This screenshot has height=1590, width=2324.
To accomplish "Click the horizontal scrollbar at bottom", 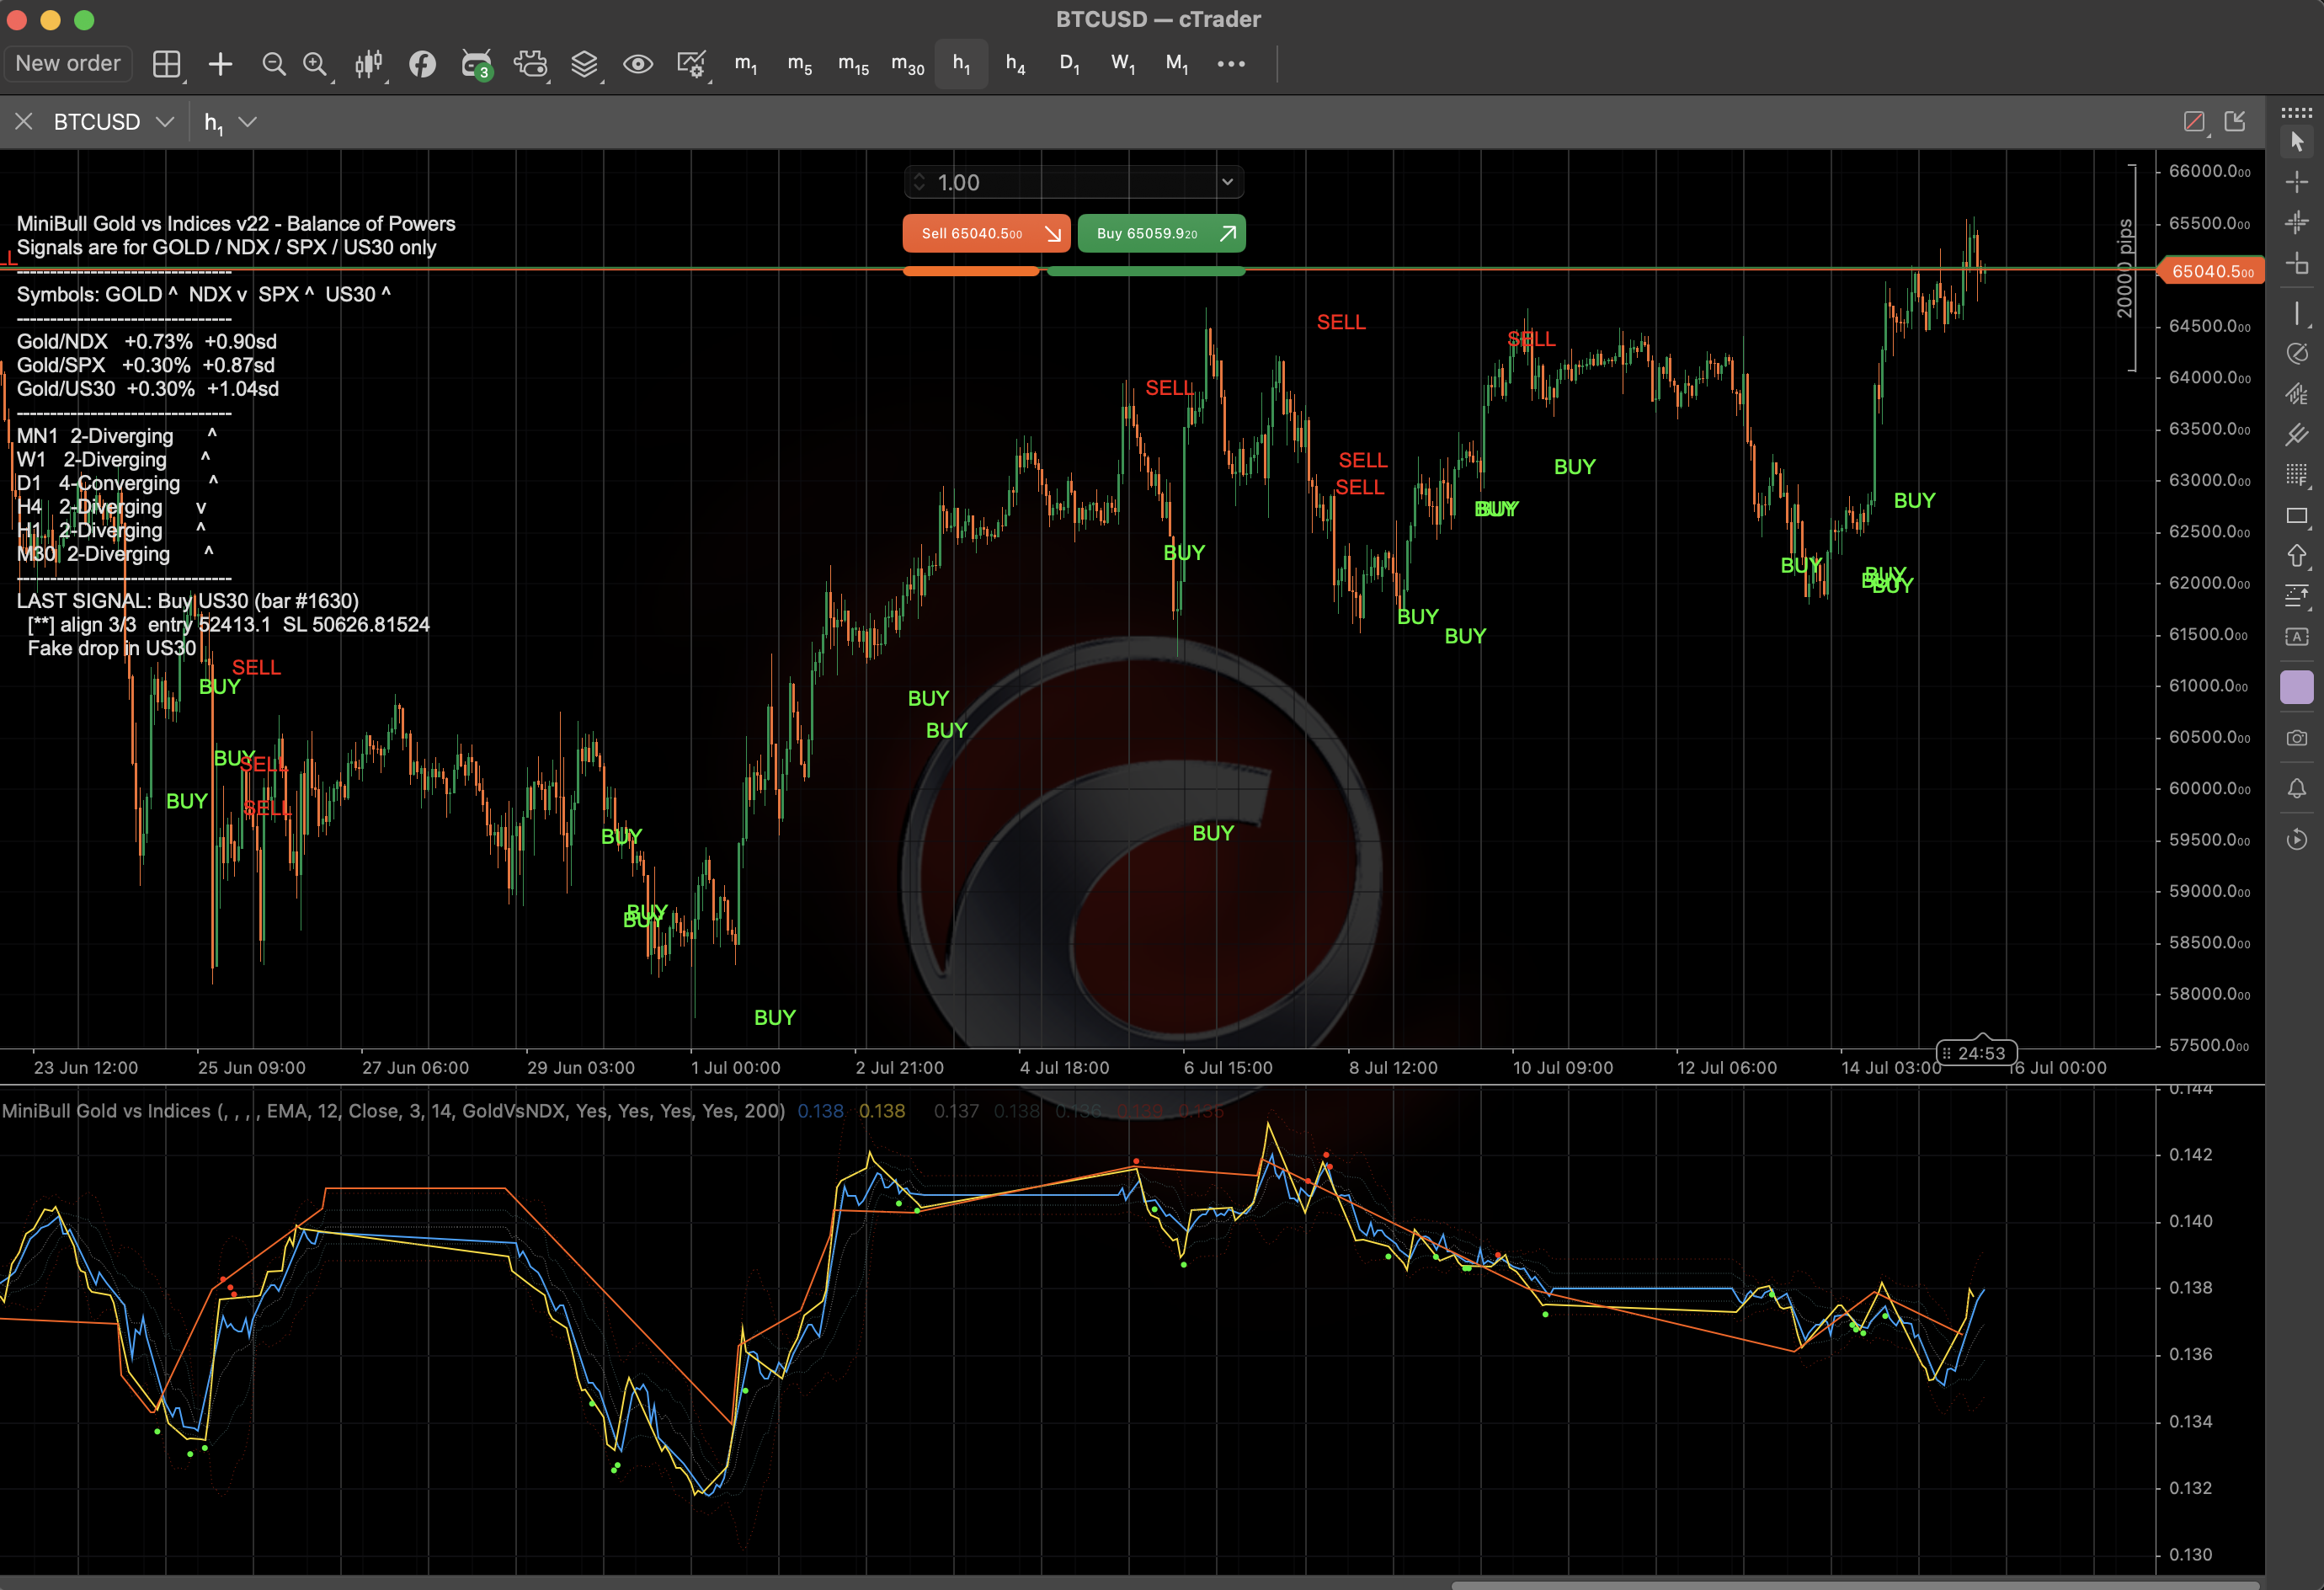I will (x=1854, y=1584).
